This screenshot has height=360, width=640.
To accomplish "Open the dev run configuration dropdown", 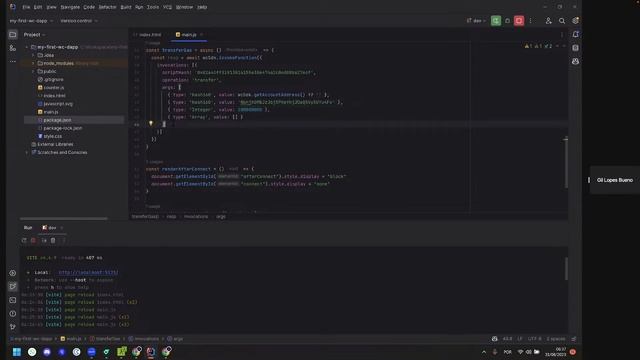I will click(476, 20).
